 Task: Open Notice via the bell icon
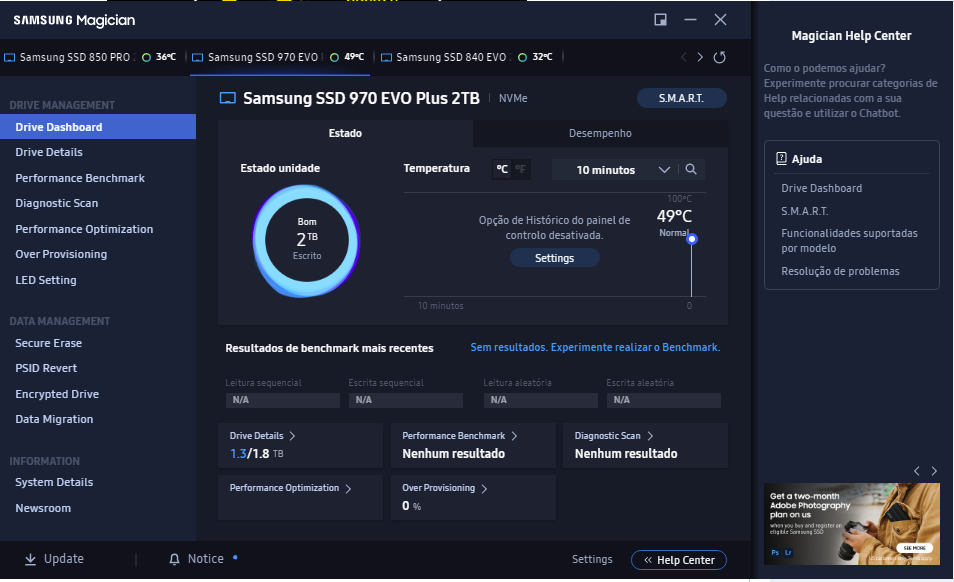pyautogui.click(x=175, y=559)
